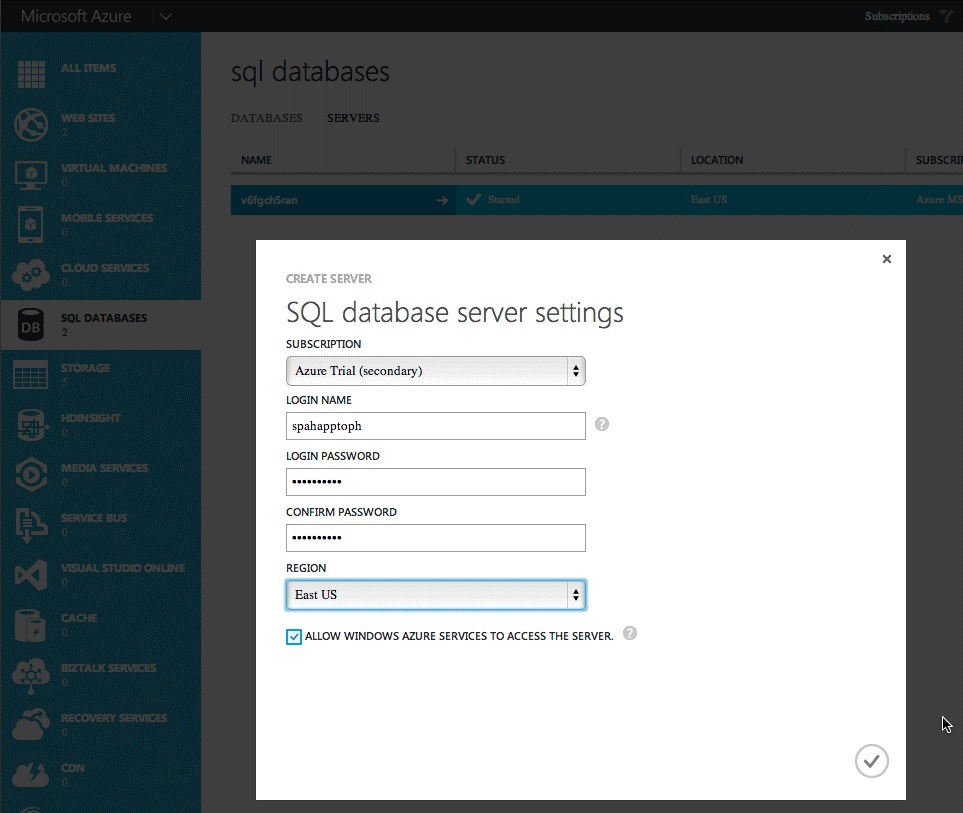This screenshot has height=813, width=963.
Task: Expand the Microsoft Azure title chevron
Action: [166, 16]
